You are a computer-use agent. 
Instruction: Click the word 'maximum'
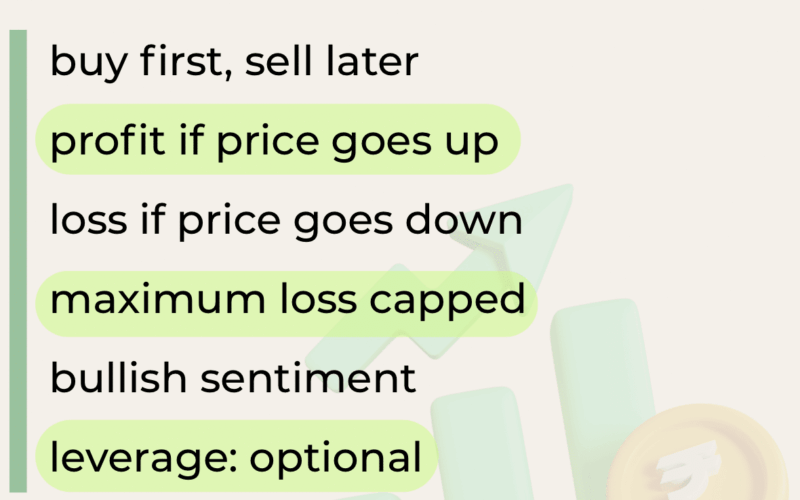click(158, 300)
